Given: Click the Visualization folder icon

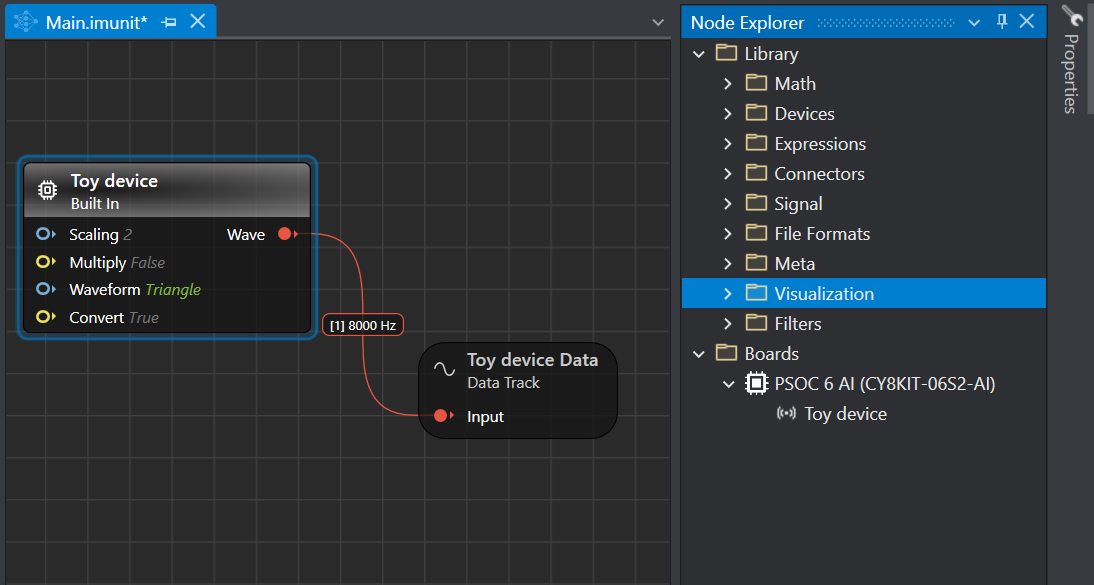Looking at the screenshot, I should tap(756, 292).
